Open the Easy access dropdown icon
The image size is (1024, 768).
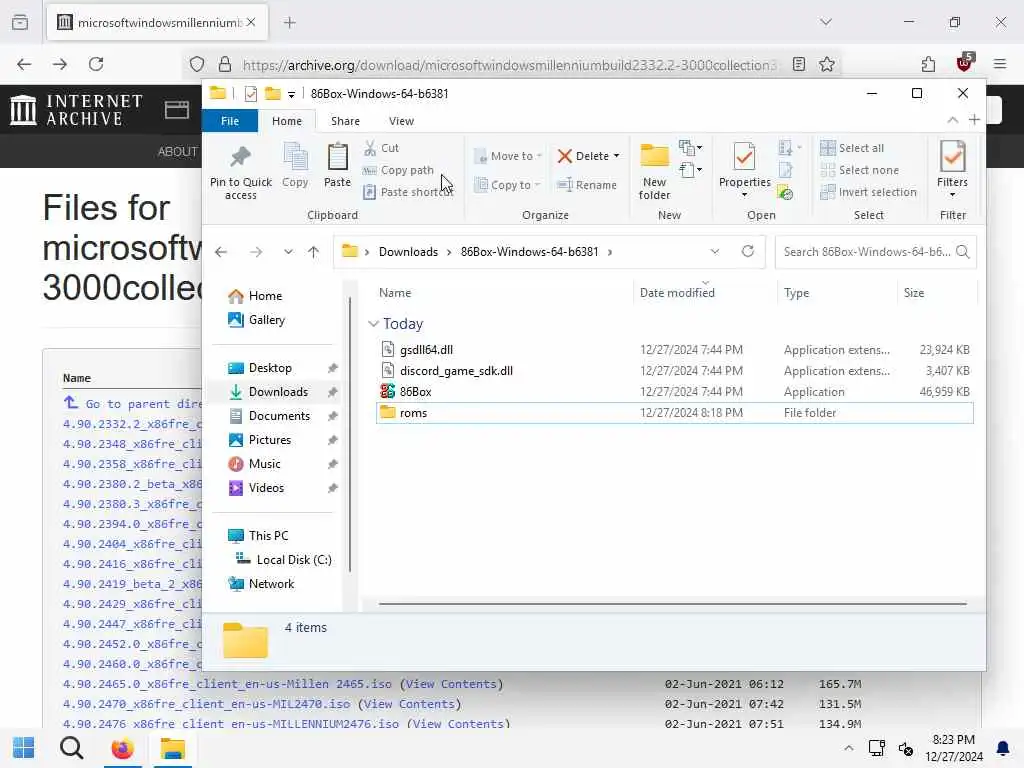tap(690, 171)
